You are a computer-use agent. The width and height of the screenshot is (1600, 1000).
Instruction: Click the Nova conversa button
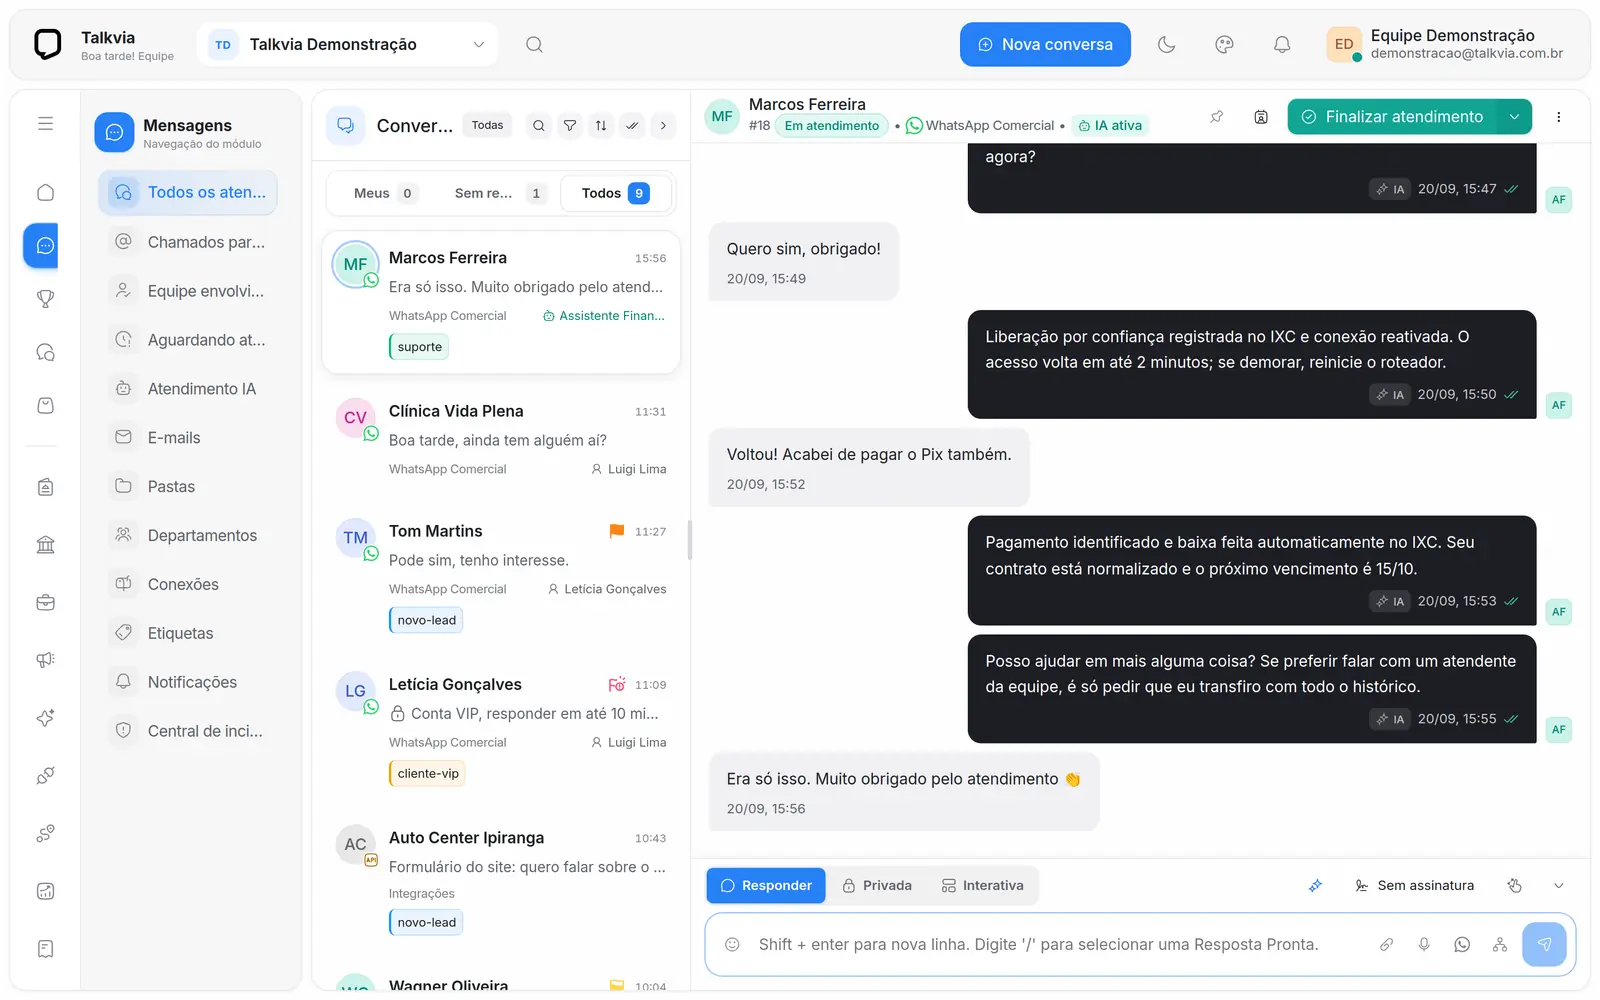tap(1045, 44)
